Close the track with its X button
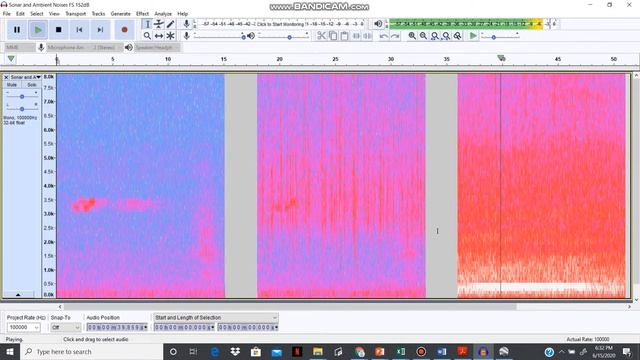 click(6, 77)
